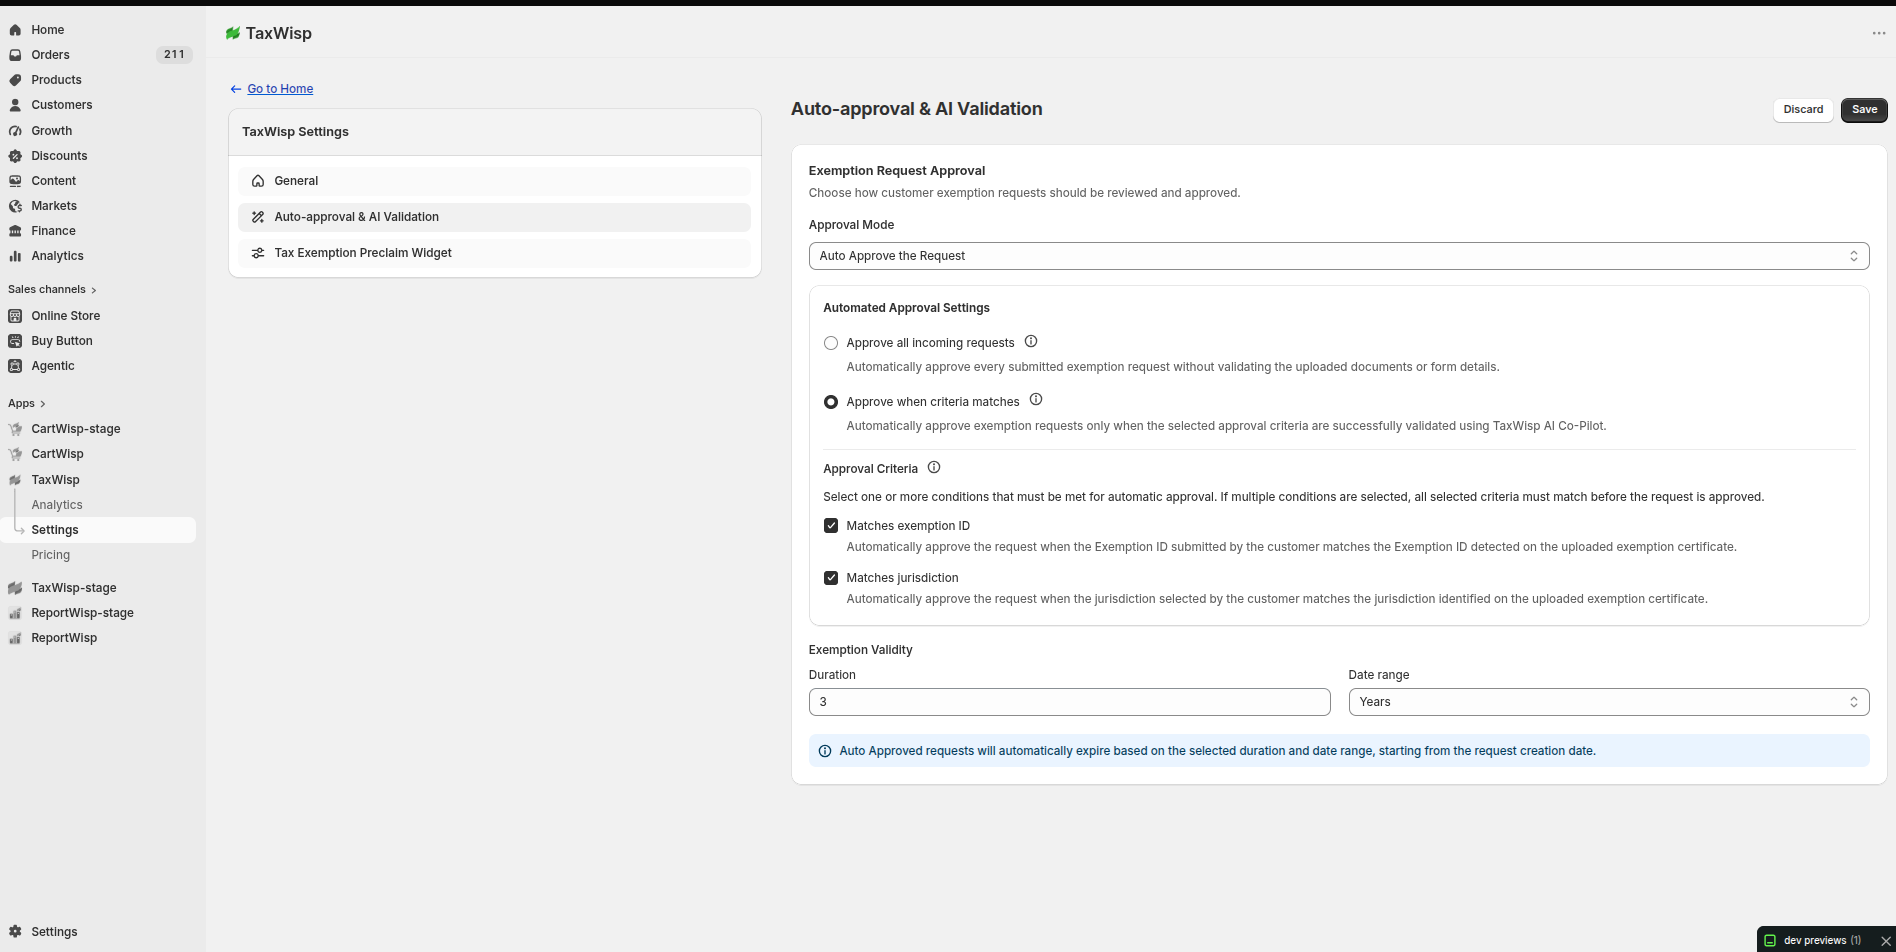Follow the Go to Home link
This screenshot has height=952, width=1896.
tap(280, 89)
